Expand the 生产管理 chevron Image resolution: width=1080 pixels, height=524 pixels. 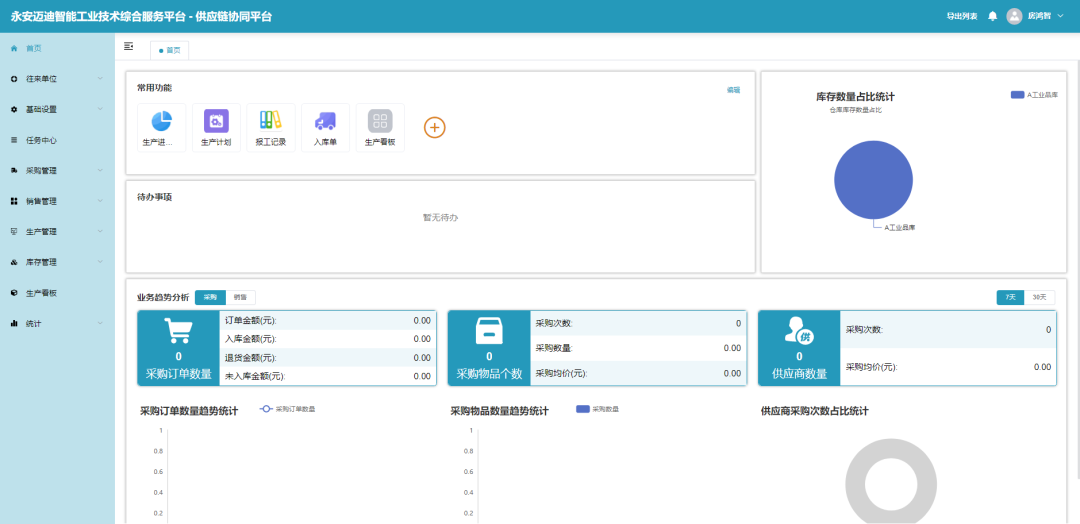click(x=100, y=231)
